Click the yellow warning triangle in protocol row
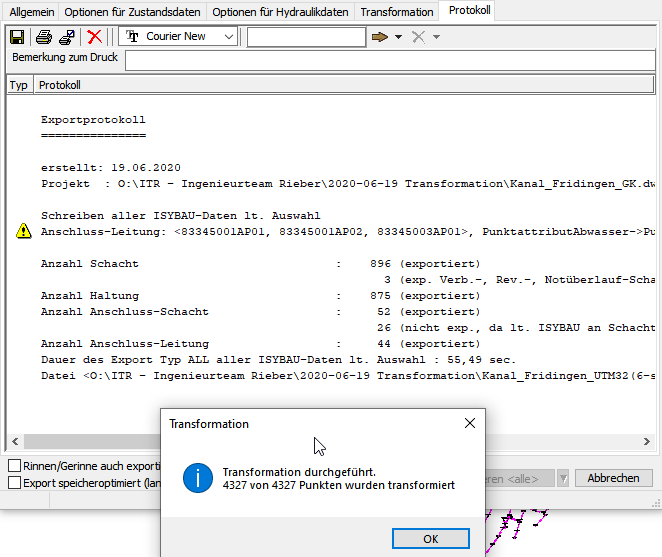Image resolution: width=662 pixels, height=557 pixels. 24,232
